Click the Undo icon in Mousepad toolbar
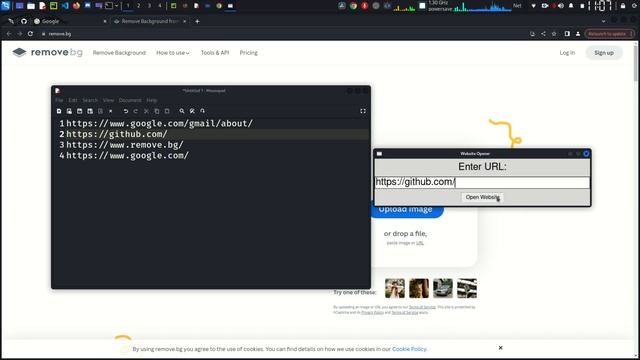This screenshot has height=360, width=640. (x=126, y=111)
